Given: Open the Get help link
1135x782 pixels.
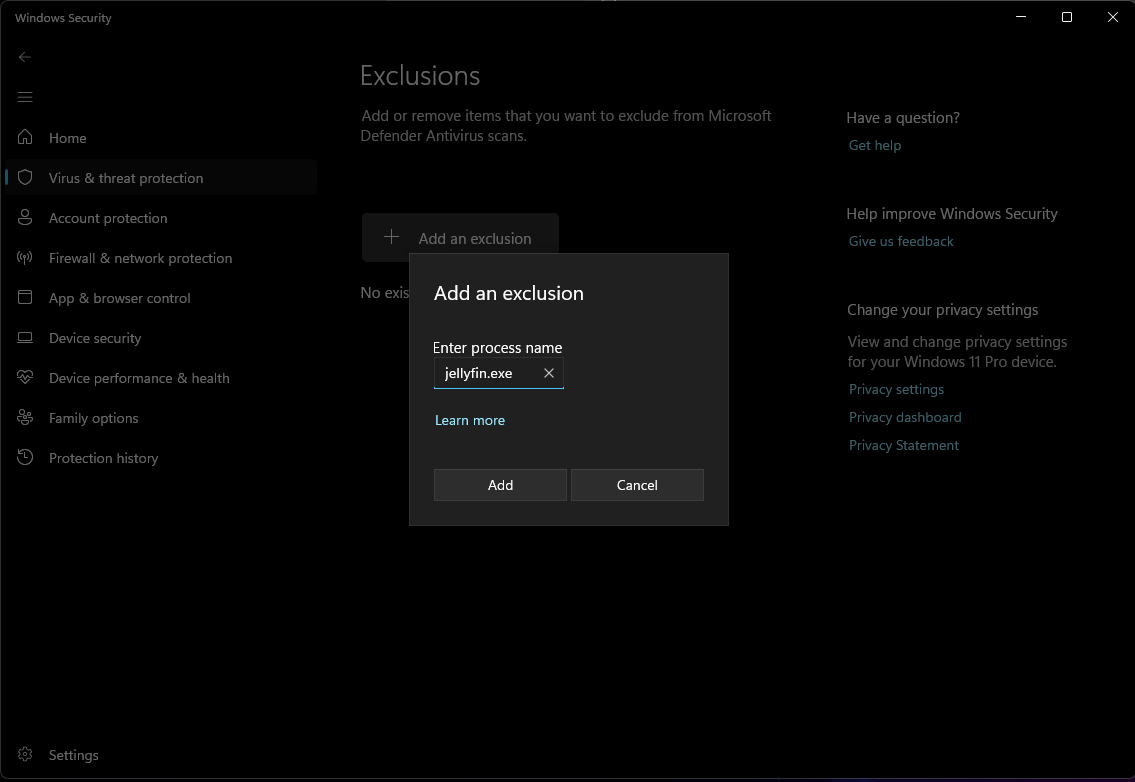Looking at the screenshot, I should (x=874, y=145).
